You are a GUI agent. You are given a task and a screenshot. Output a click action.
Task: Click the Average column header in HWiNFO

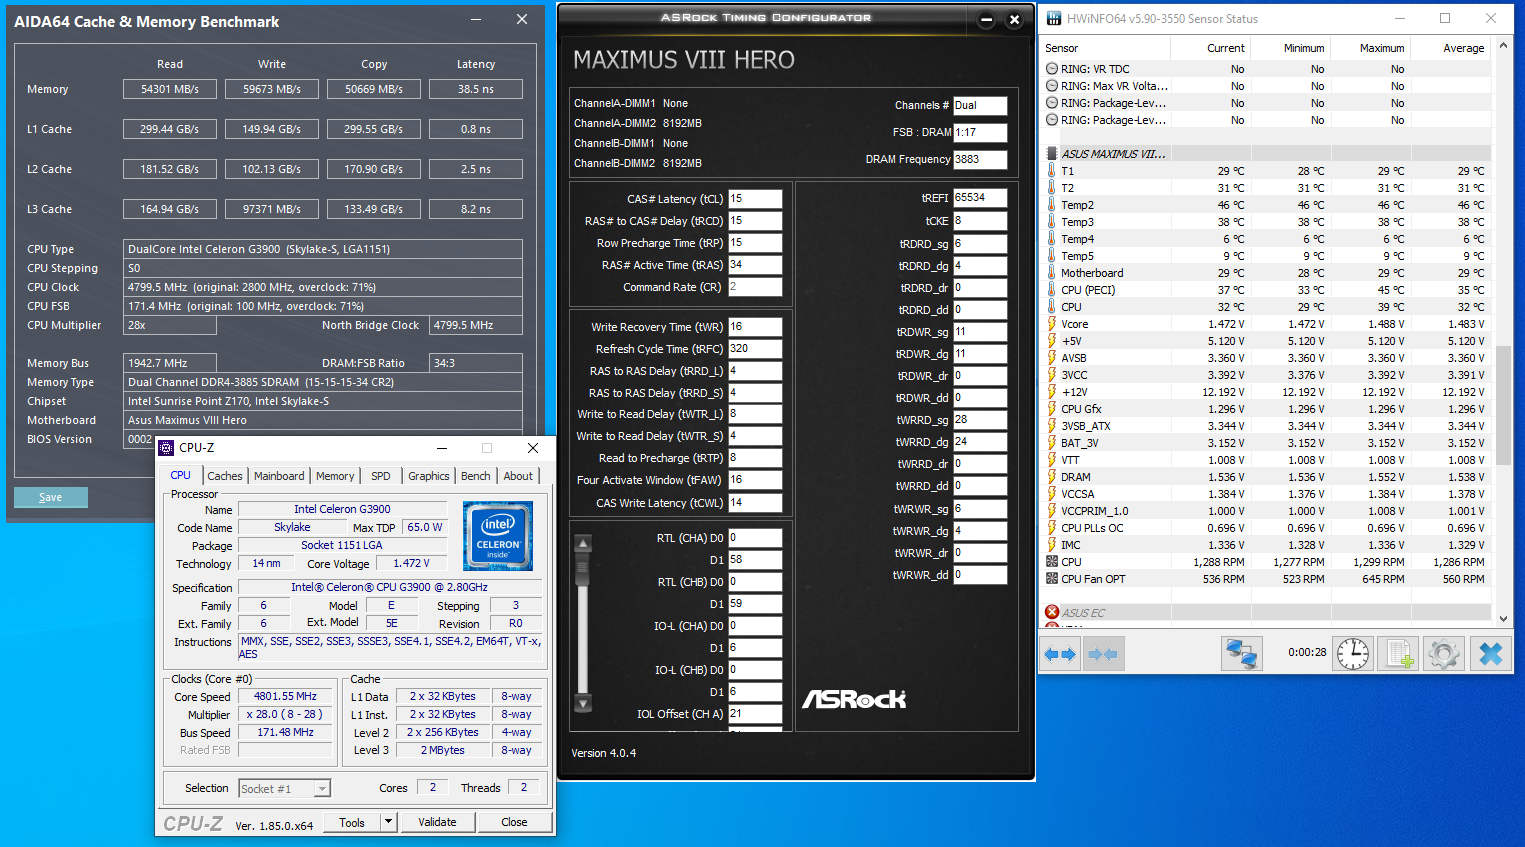tap(1451, 48)
